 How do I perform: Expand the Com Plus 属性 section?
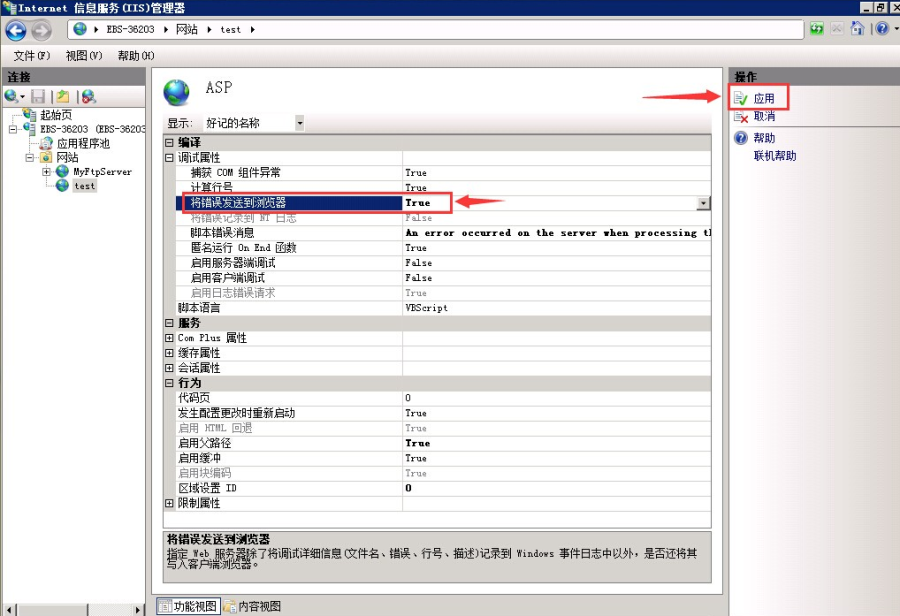pyautogui.click(x=169, y=338)
